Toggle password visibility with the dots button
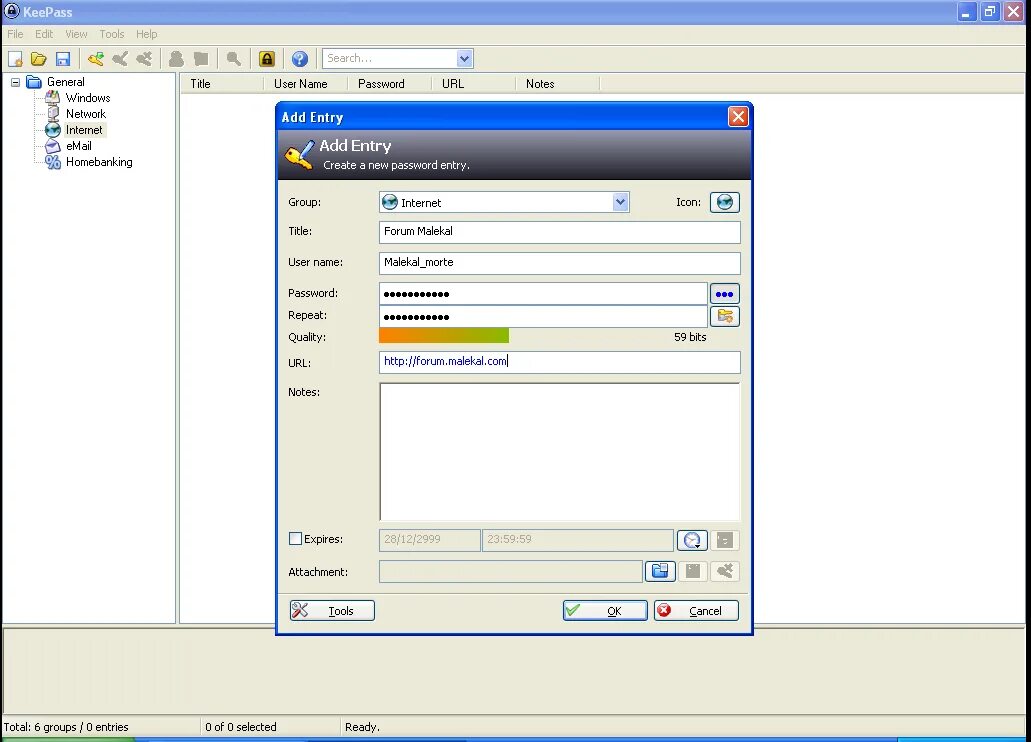This screenshot has width=1031, height=742. pos(725,294)
